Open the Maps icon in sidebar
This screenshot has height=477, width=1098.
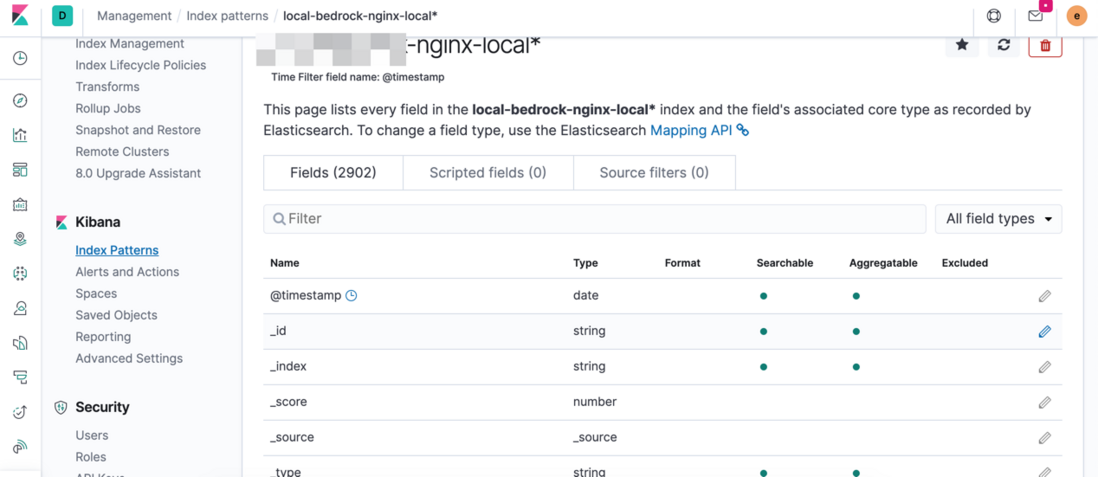click(20, 240)
